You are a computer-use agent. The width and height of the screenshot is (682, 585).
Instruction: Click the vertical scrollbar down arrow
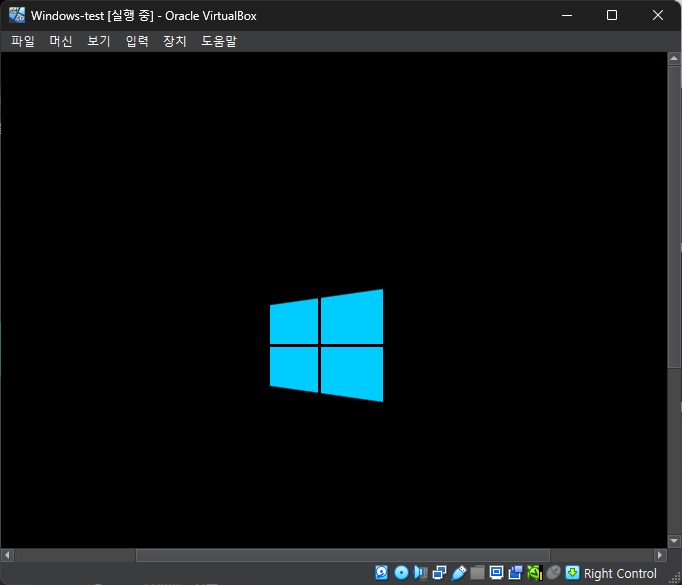(674, 541)
